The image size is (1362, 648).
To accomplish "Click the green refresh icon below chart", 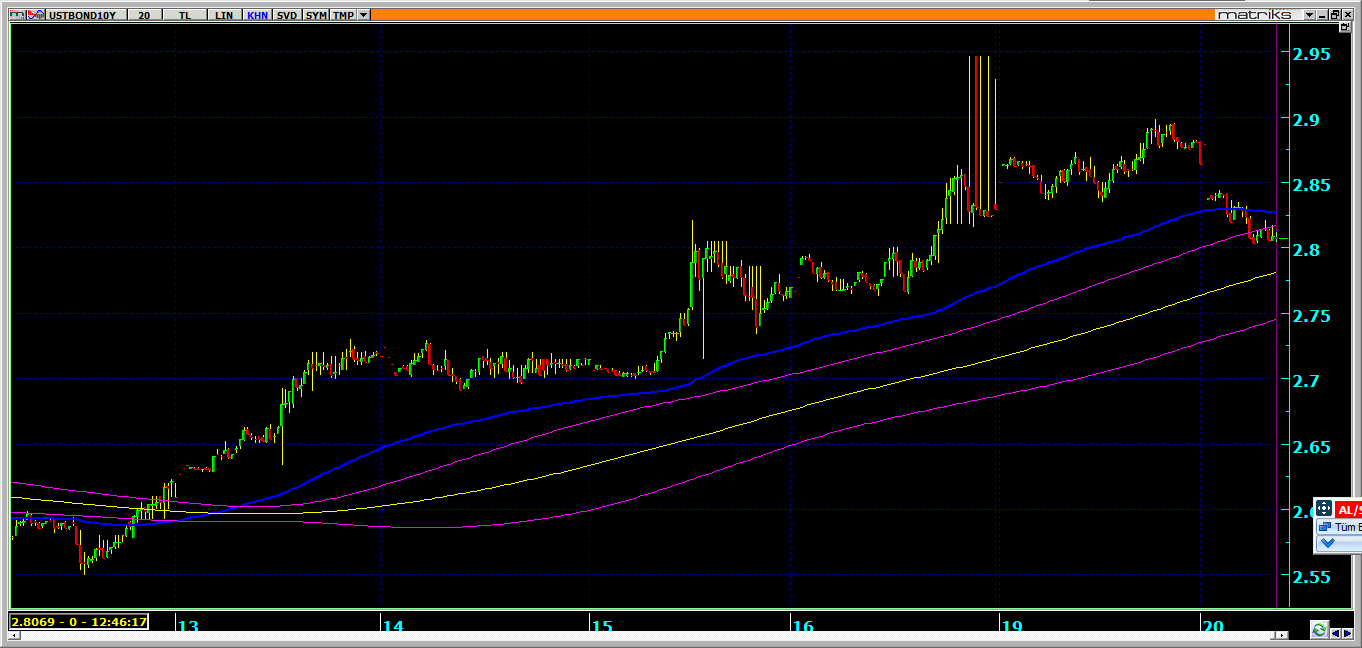I will [x=1319, y=630].
